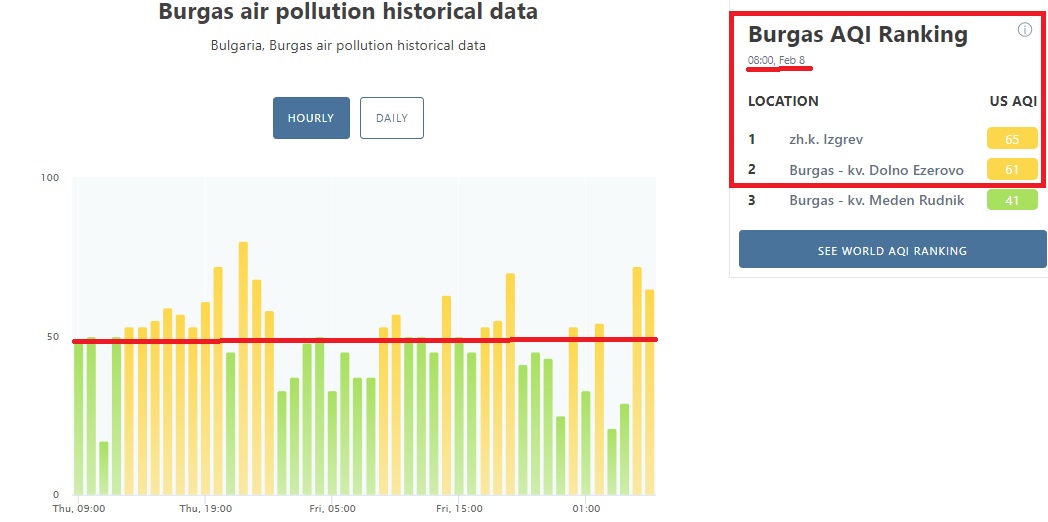Open Burgas - kv. Dolno Ezerovo location
This screenshot has height=522, width=1048.
pos(876,170)
